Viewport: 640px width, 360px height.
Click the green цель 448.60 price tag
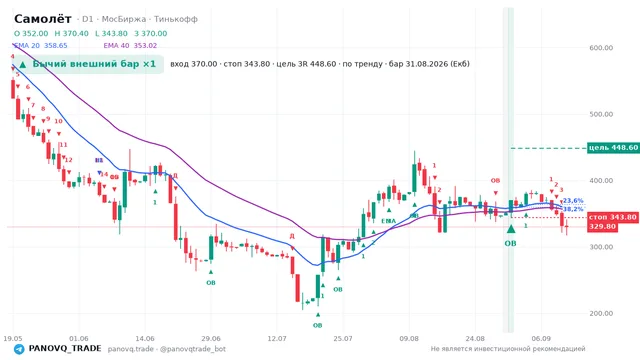613,148
